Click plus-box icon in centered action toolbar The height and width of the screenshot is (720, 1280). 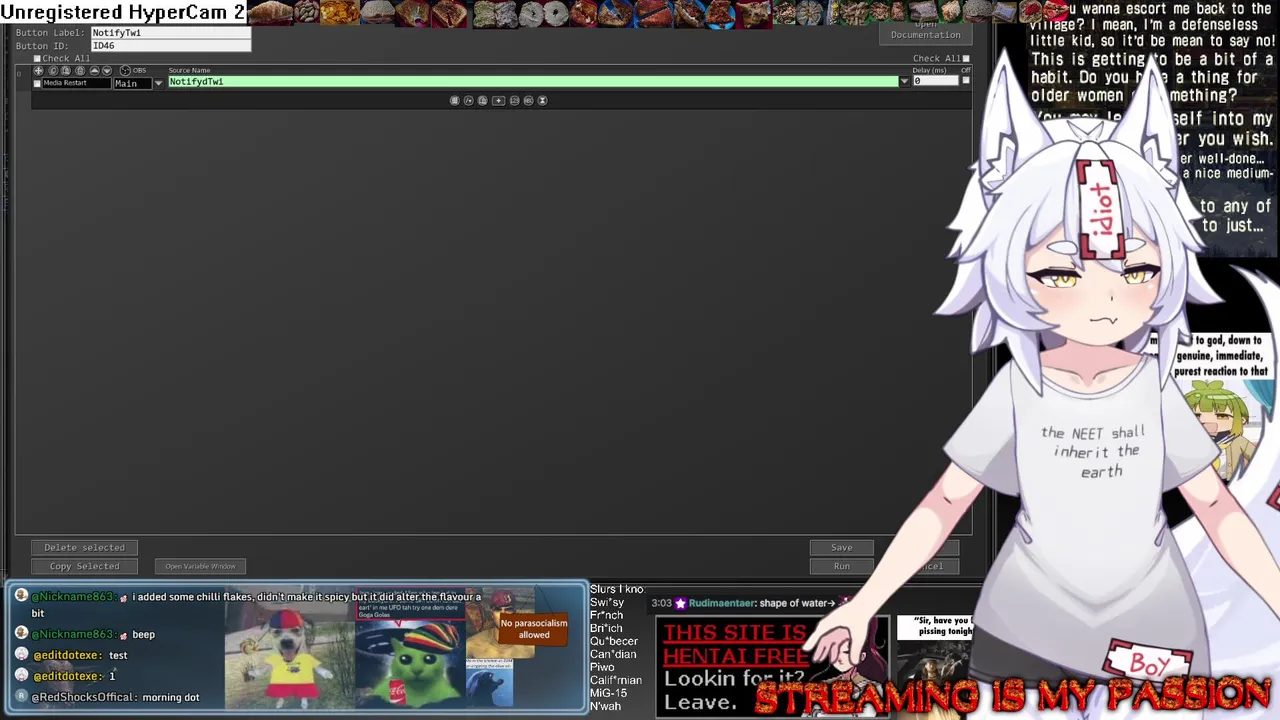tap(498, 100)
